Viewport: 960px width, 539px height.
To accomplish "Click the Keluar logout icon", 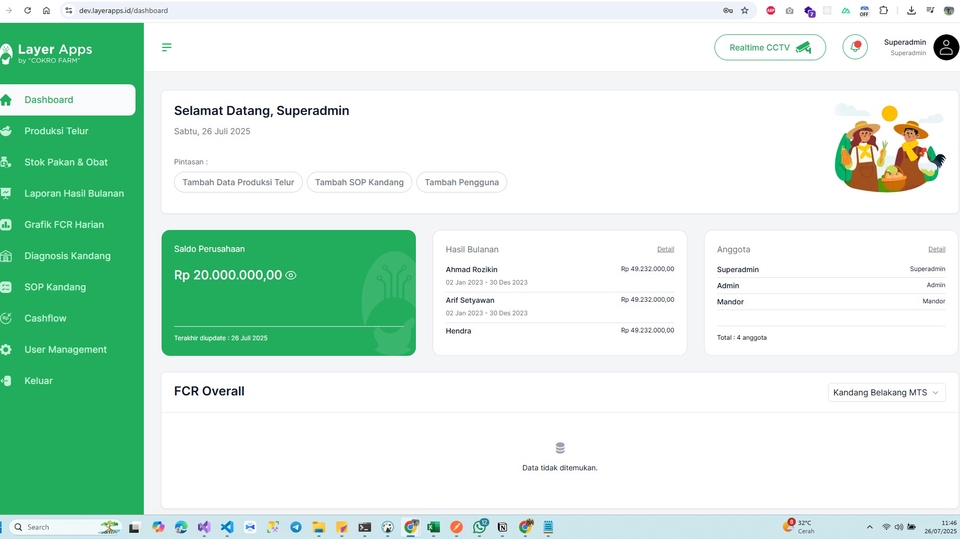I will [6, 381].
